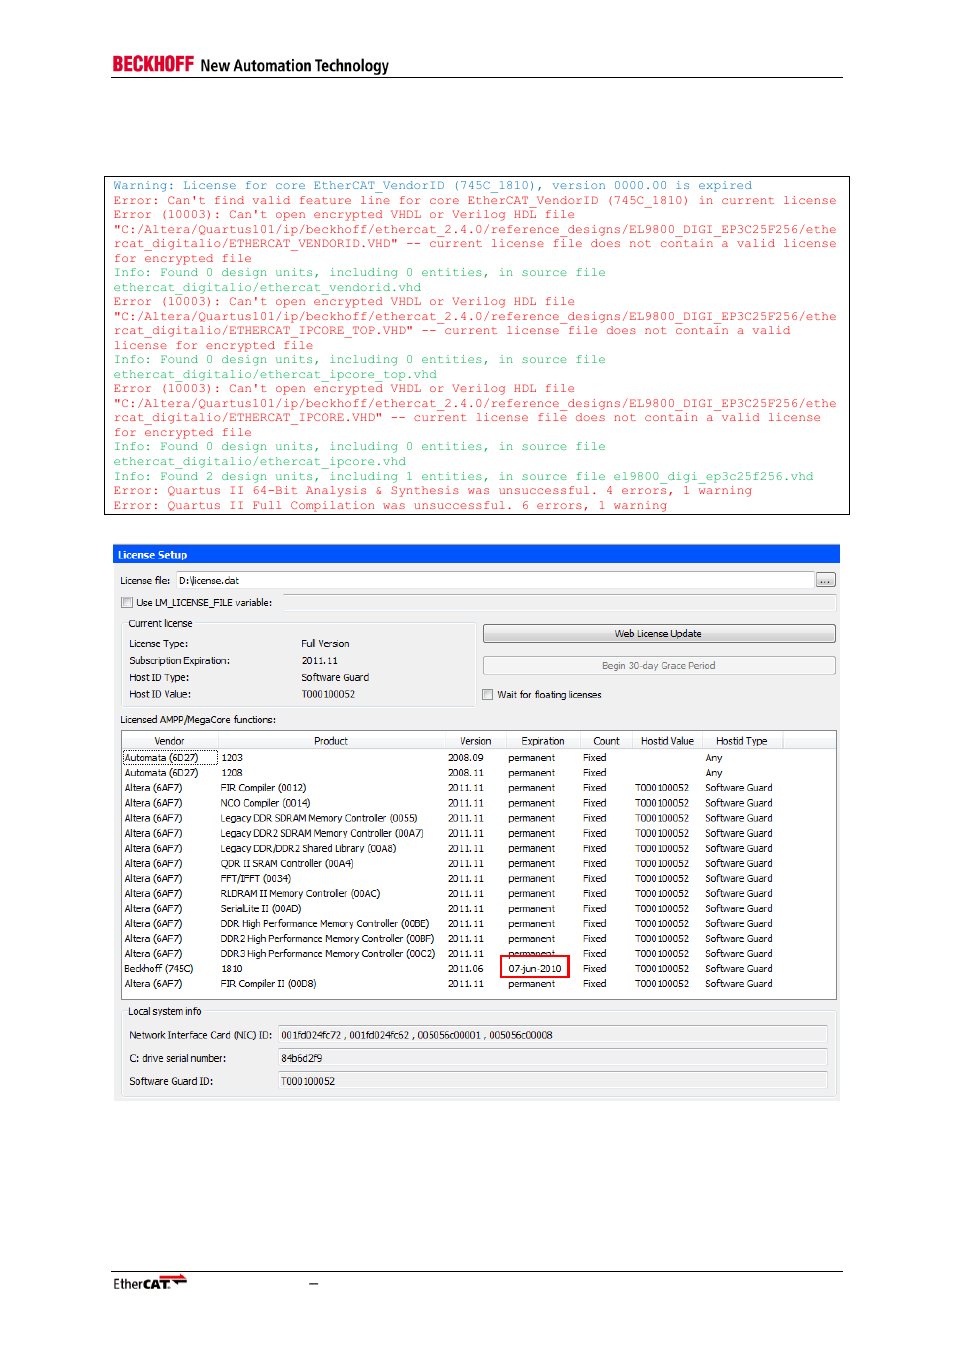954x1350 pixels.
Task: Click the License file path field
Action: [x=495, y=580]
